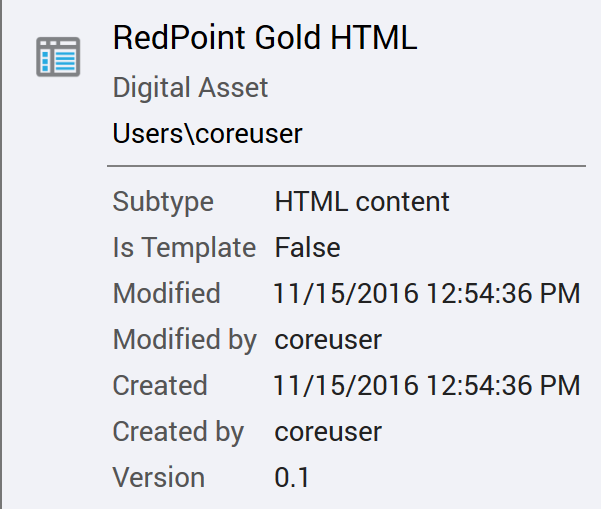Select coreuser in the Created by row
This screenshot has height=509, width=601.
(328, 432)
